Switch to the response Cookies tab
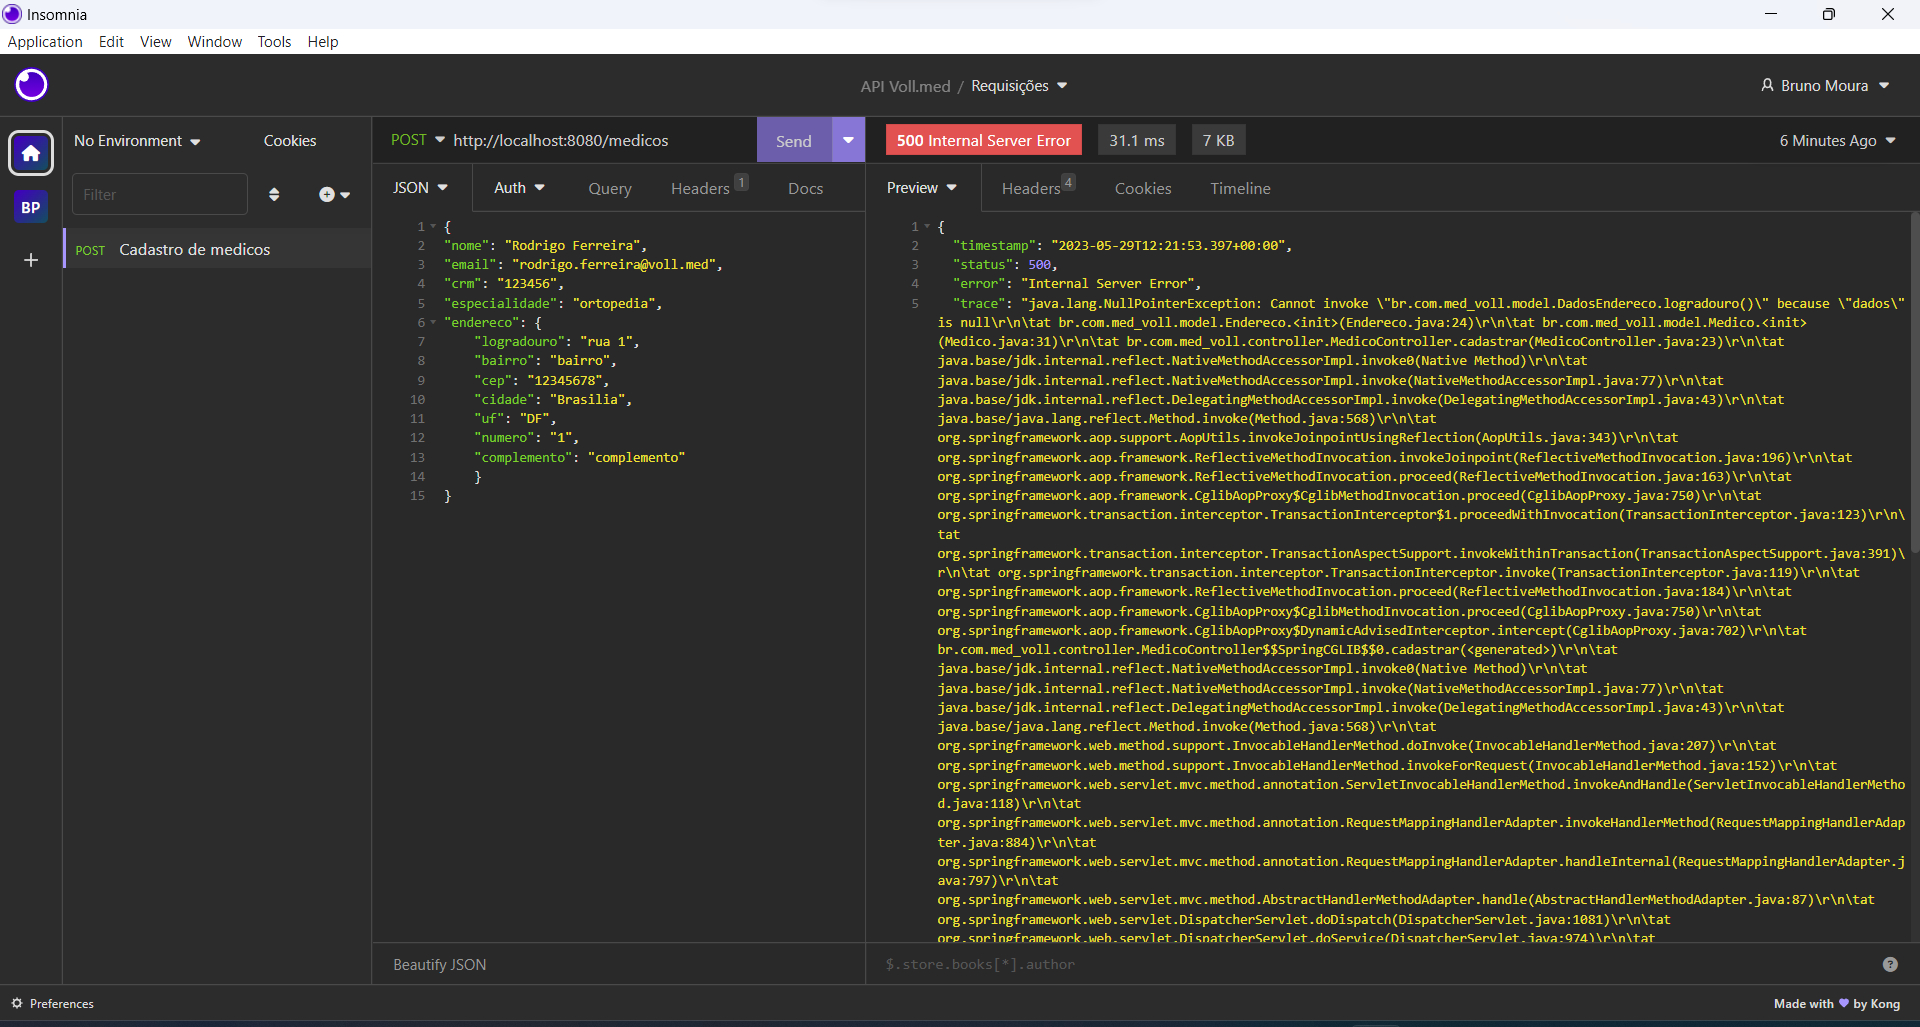Screen dimensions: 1920x1027 1143,189
